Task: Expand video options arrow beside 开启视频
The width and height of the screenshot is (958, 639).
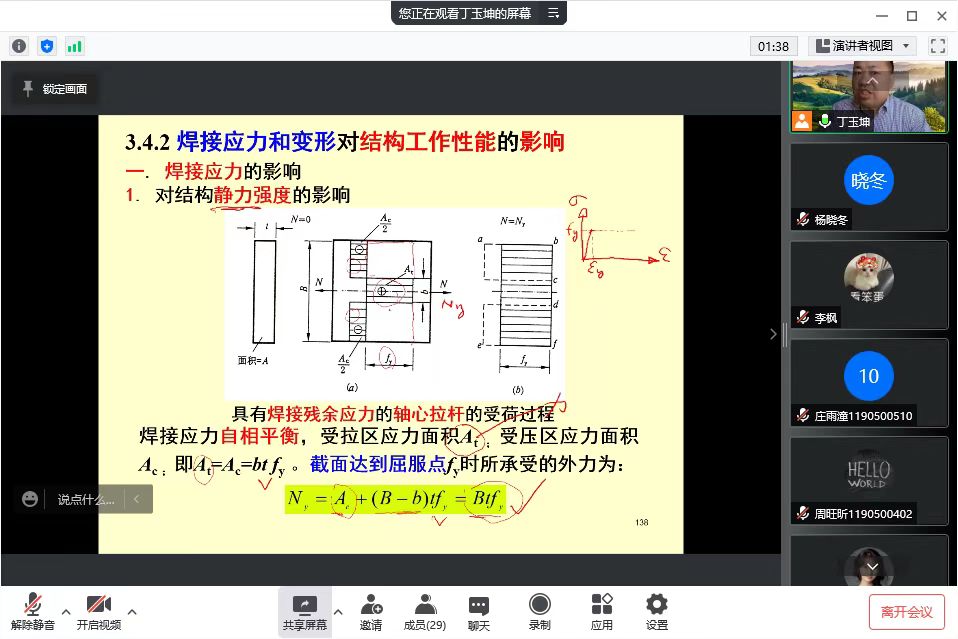Action: click(x=132, y=612)
